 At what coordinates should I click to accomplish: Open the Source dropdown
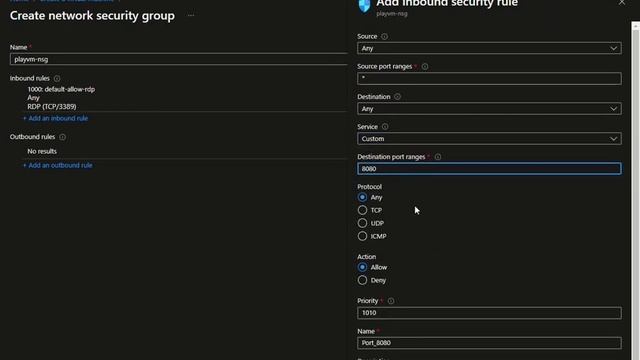489,48
